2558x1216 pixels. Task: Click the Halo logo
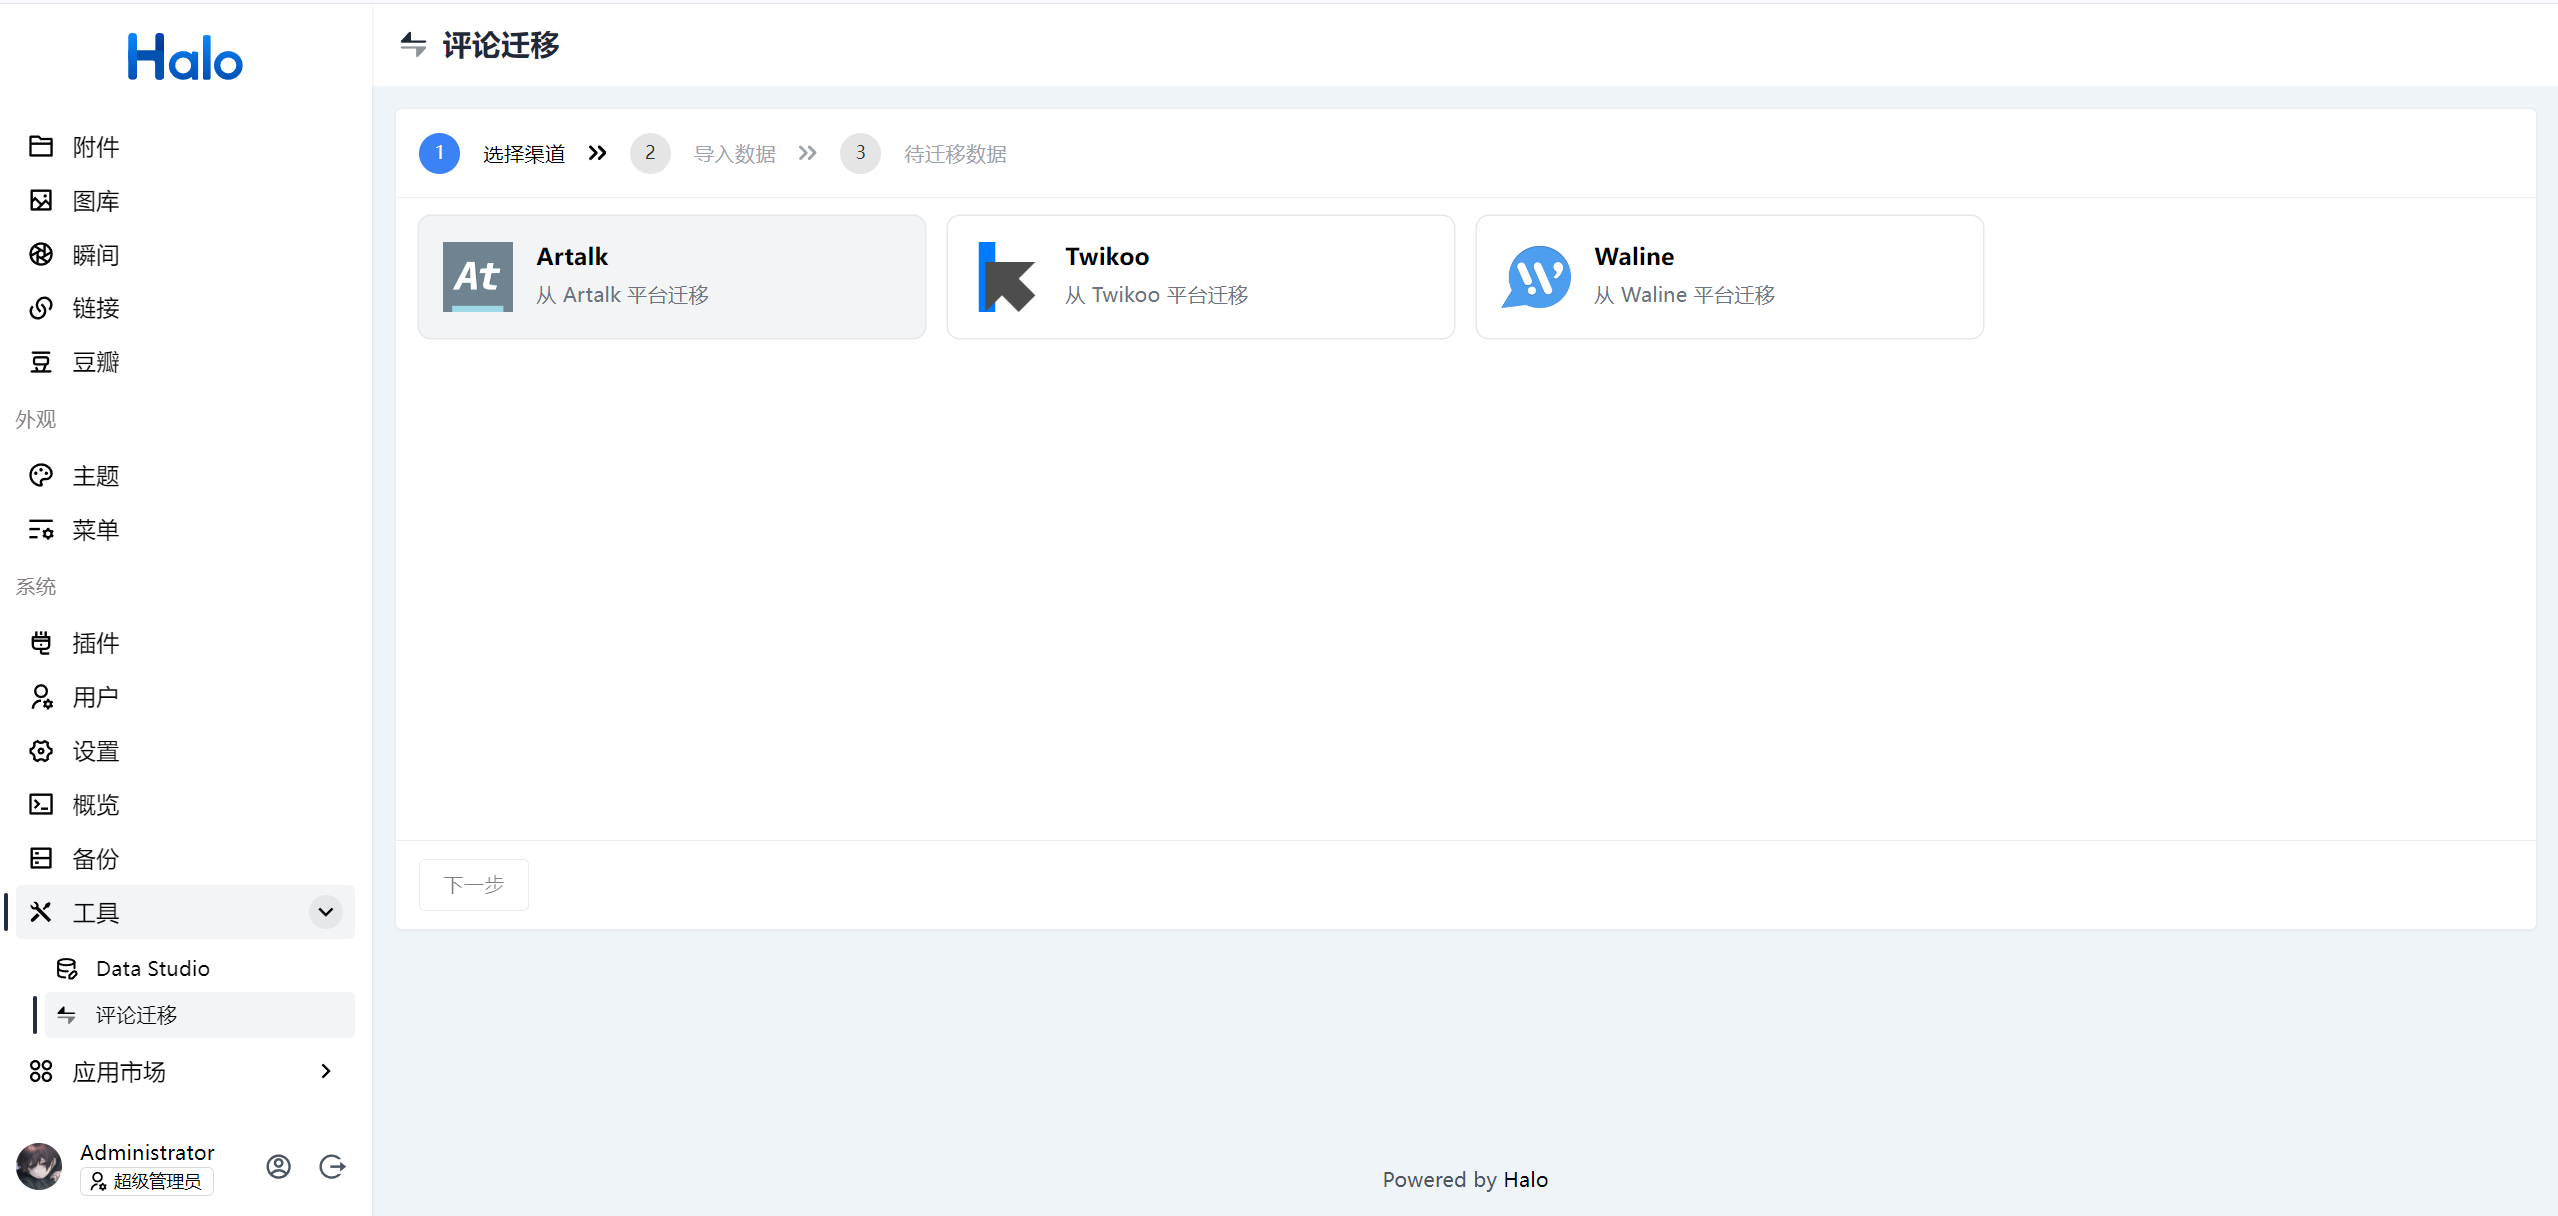point(185,57)
